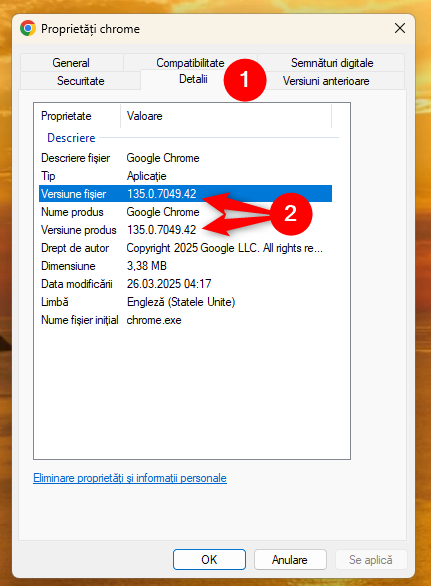Select the Nume fișier inițial row label

point(80,320)
